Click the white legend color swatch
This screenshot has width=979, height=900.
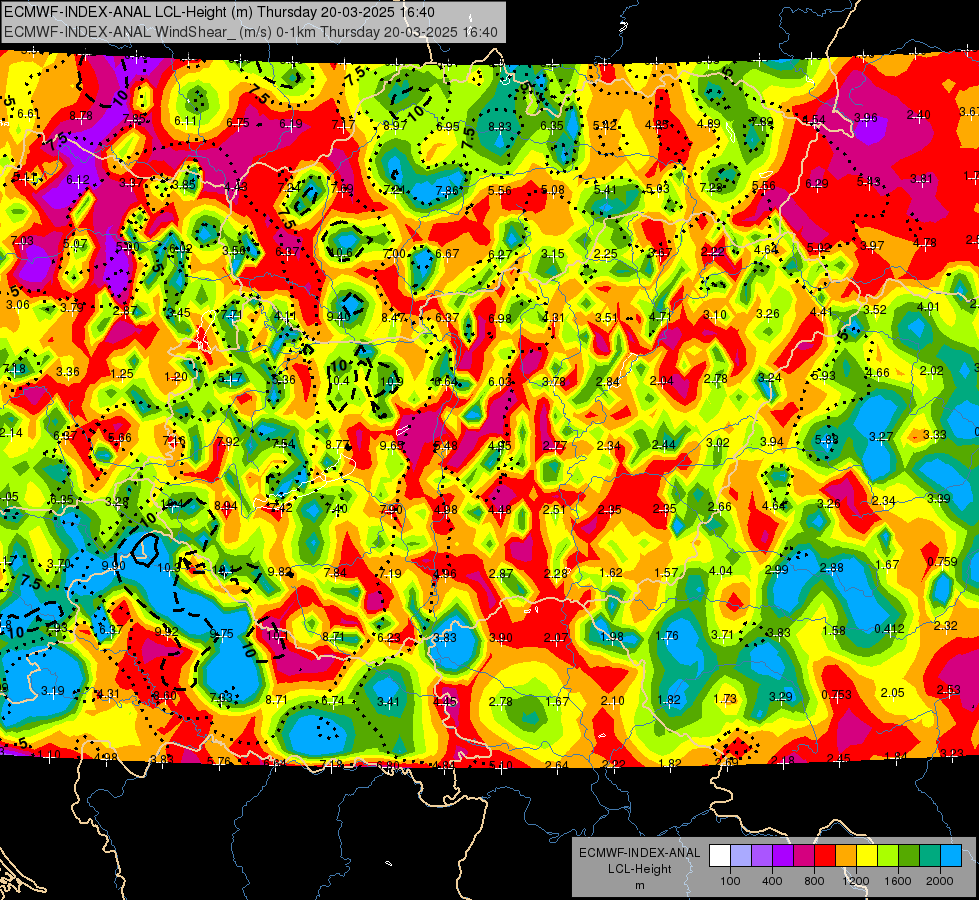click(x=720, y=855)
